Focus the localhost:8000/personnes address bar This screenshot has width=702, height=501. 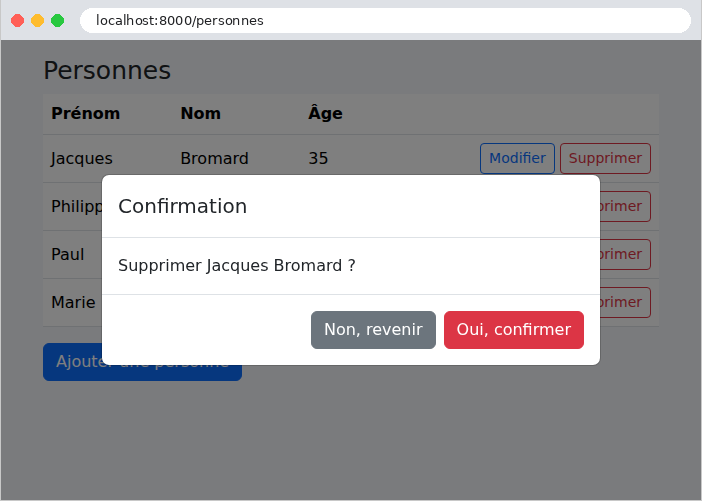pos(385,21)
